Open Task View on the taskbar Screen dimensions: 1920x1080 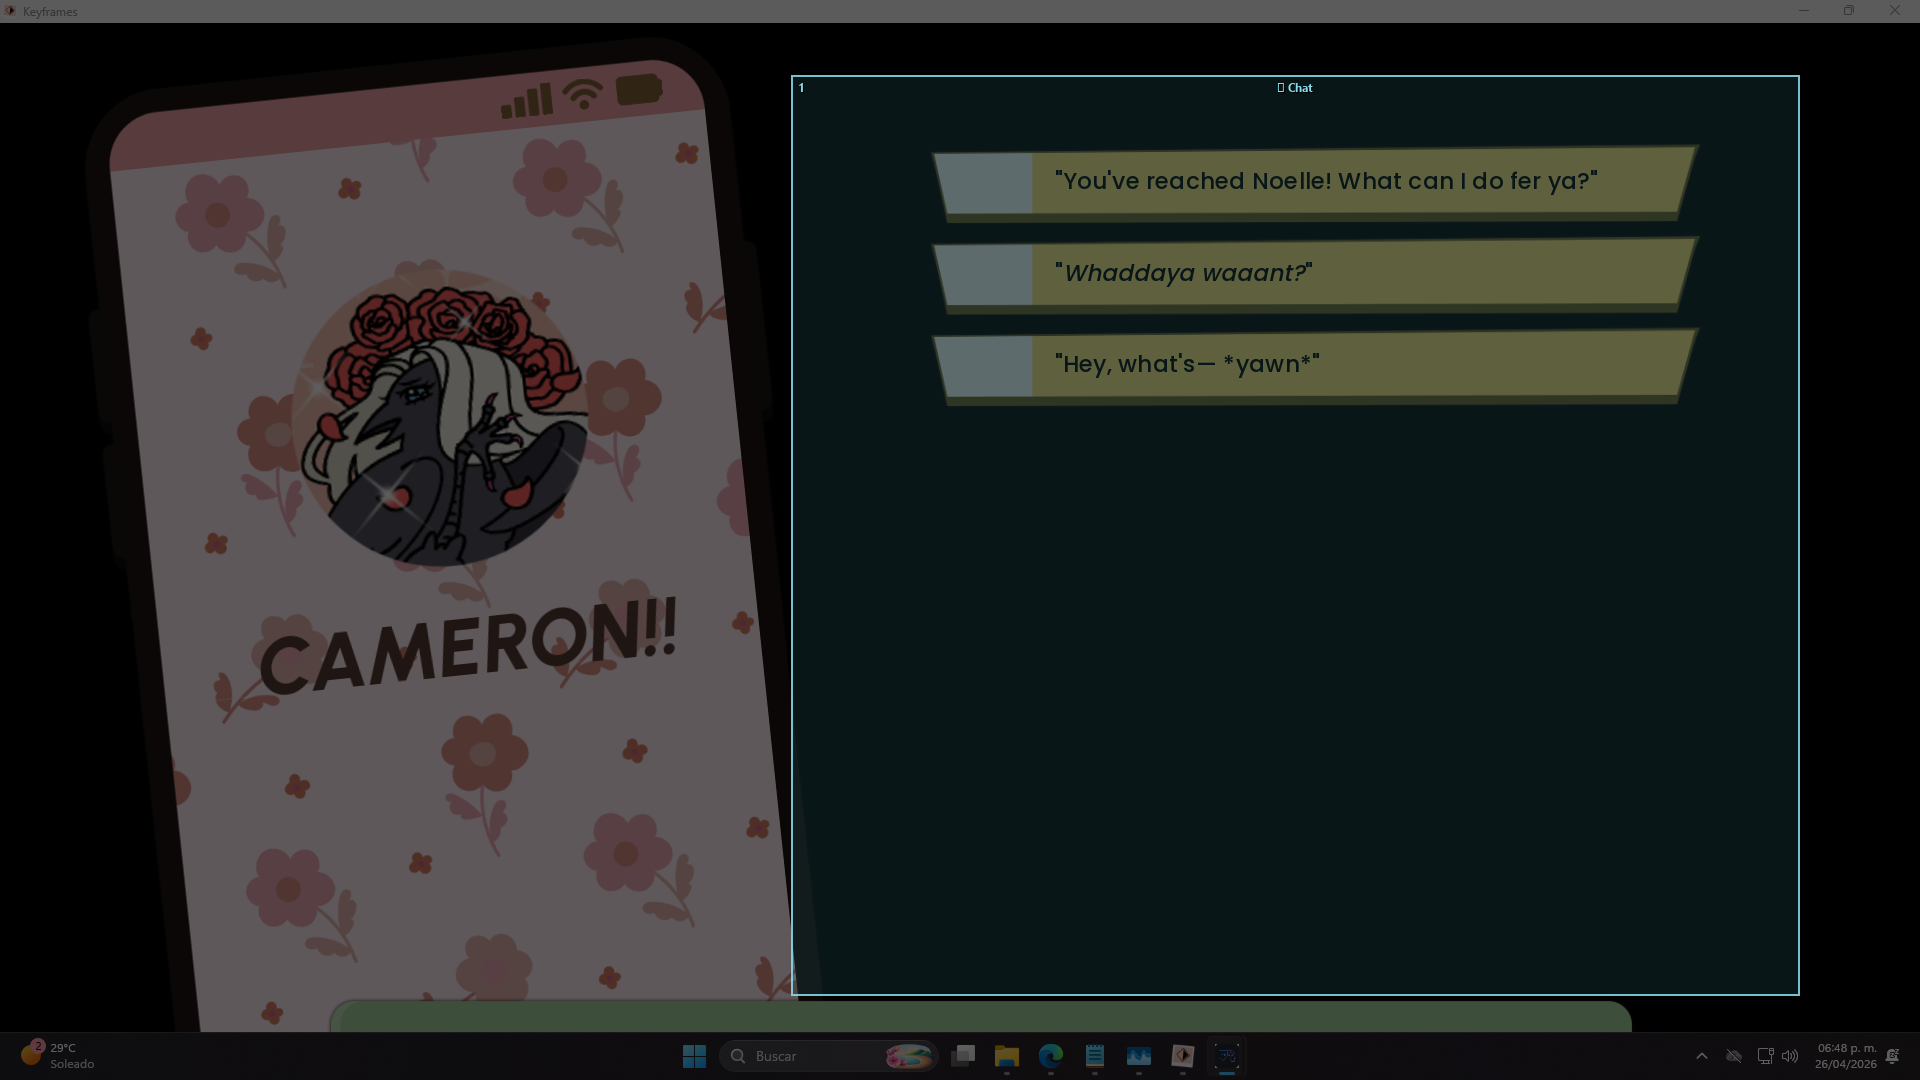click(963, 1056)
